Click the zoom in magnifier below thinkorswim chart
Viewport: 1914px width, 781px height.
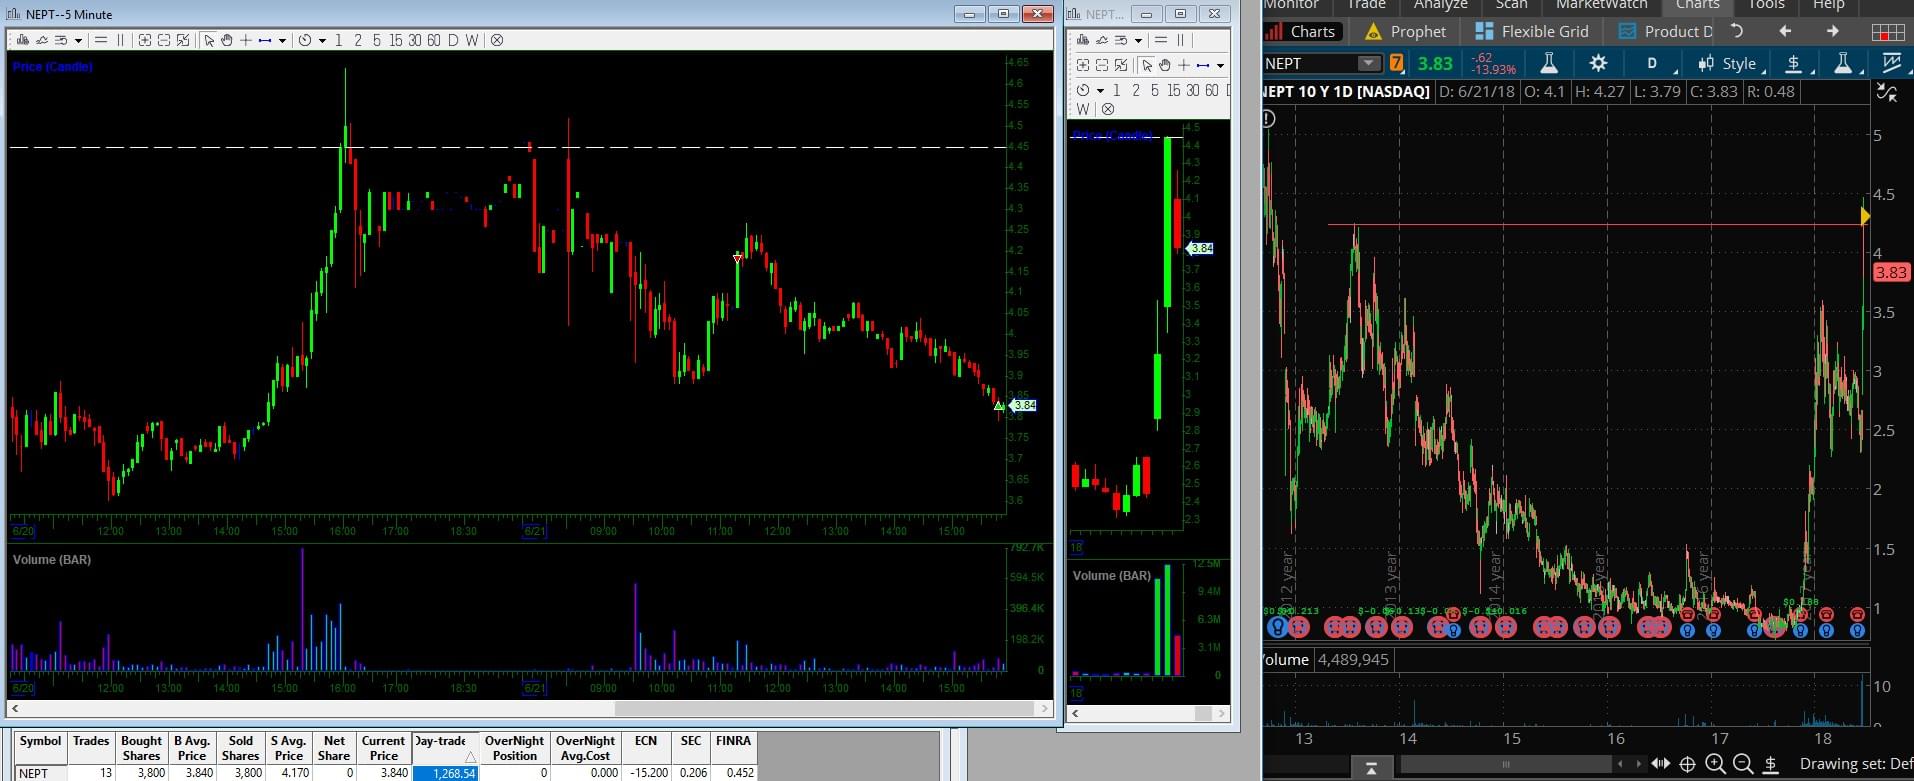pos(1715,765)
